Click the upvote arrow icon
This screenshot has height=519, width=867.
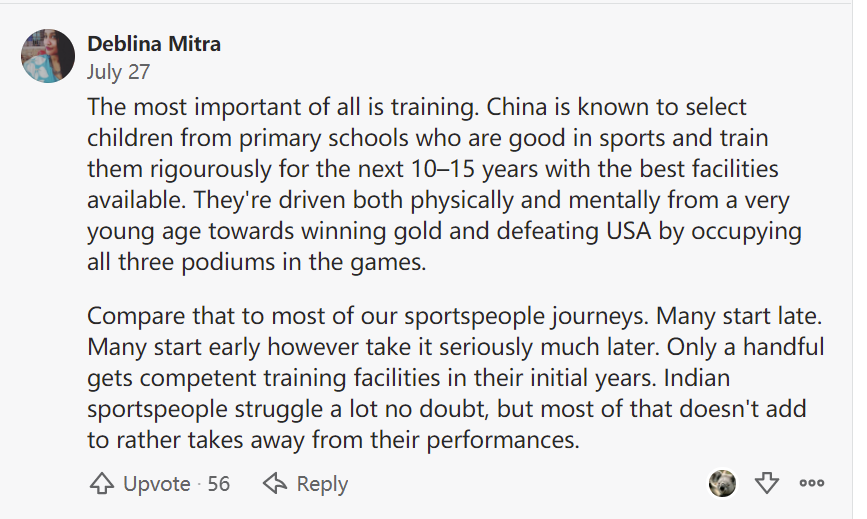[x=101, y=484]
